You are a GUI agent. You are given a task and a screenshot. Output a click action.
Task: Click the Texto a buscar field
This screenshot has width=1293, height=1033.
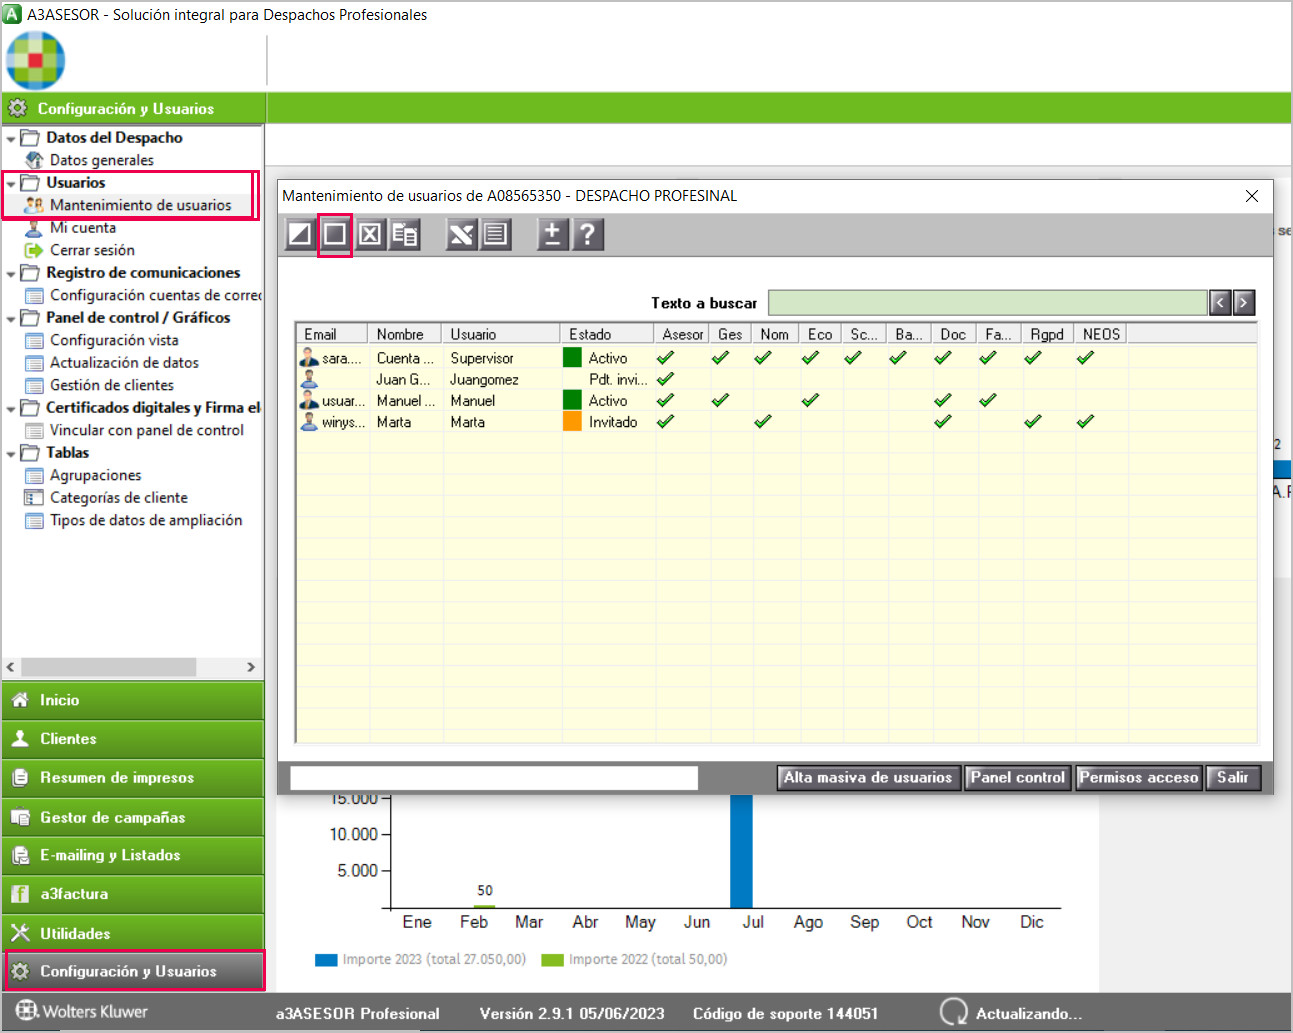987,302
